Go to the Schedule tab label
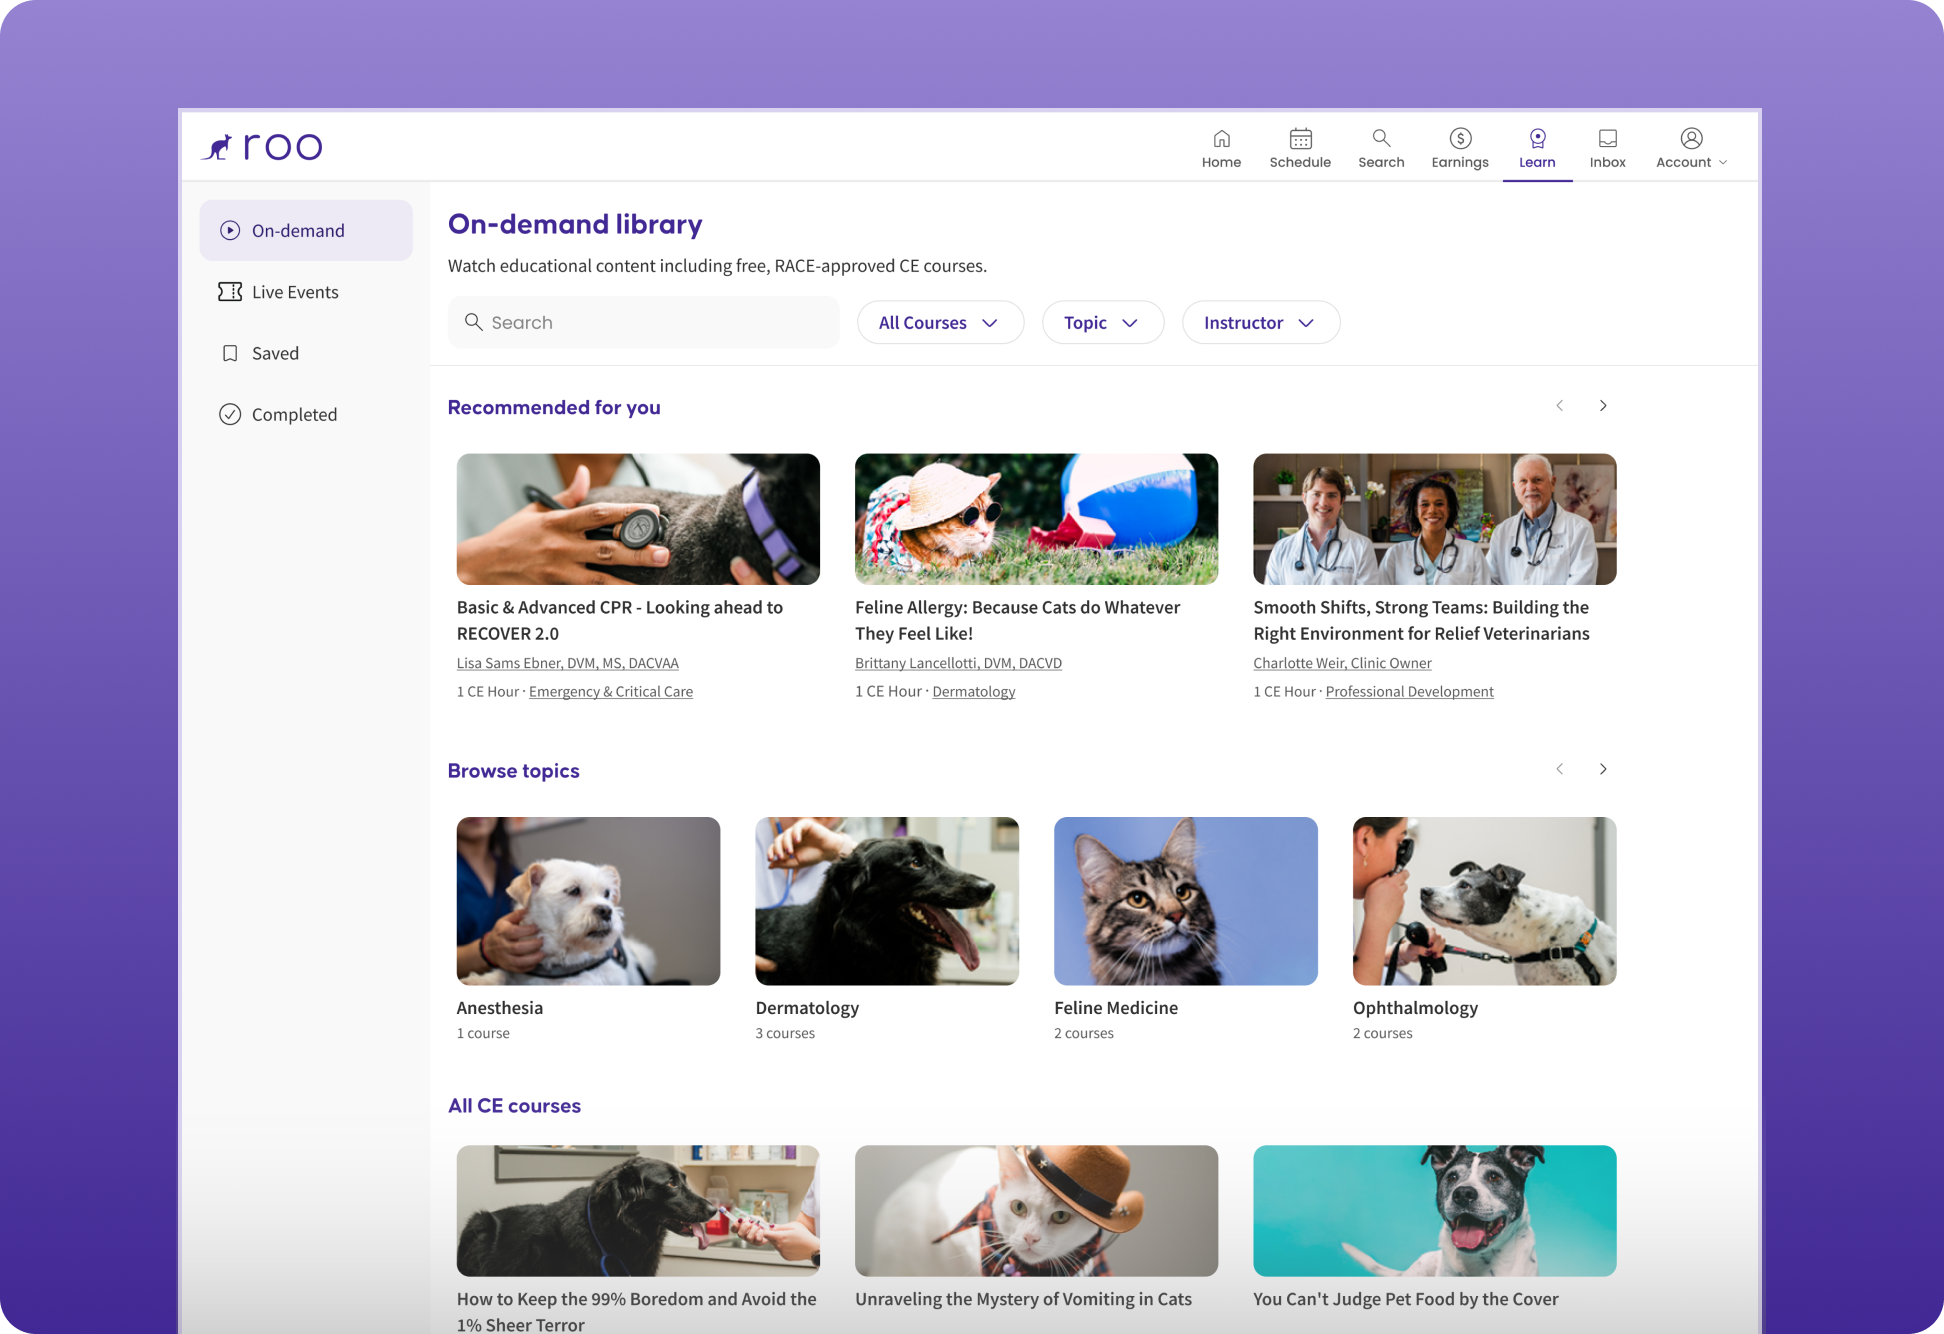Viewport: 1944px width, 1334px height. pos(1300,163)
